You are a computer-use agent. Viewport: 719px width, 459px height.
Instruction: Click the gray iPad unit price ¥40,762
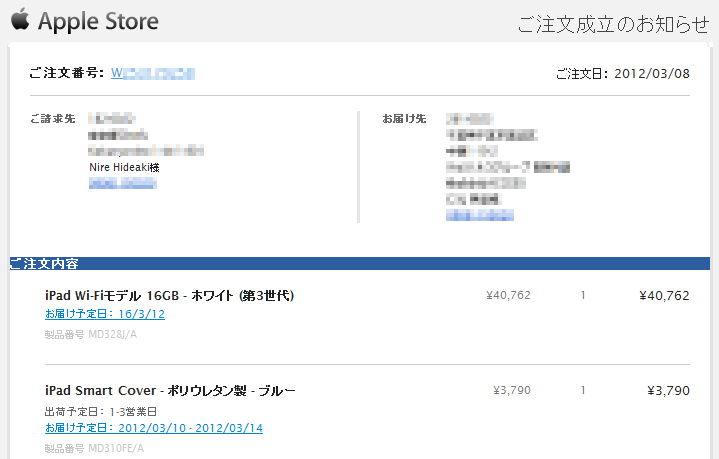tap(508, 295)
